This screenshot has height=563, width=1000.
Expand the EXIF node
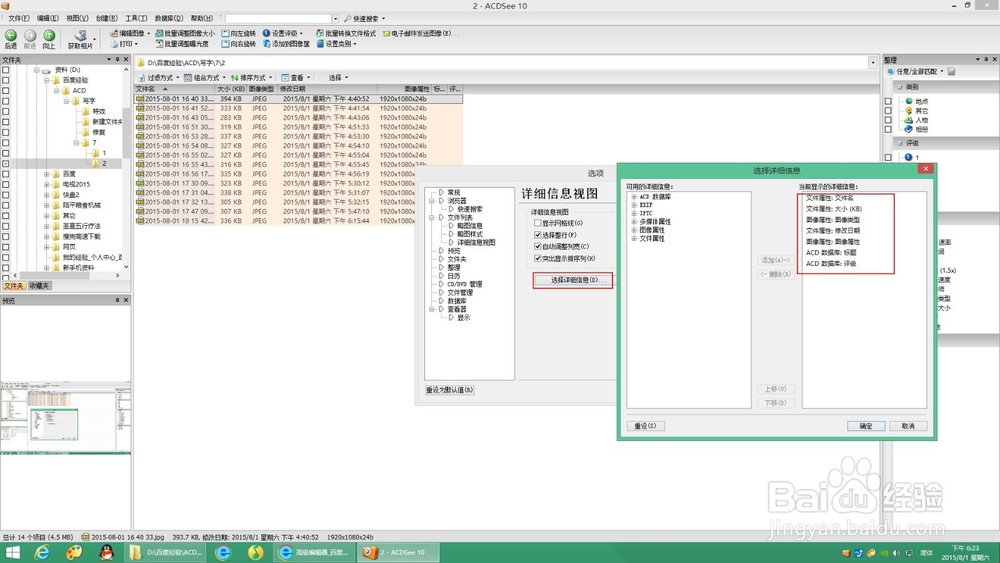point(634,205)
